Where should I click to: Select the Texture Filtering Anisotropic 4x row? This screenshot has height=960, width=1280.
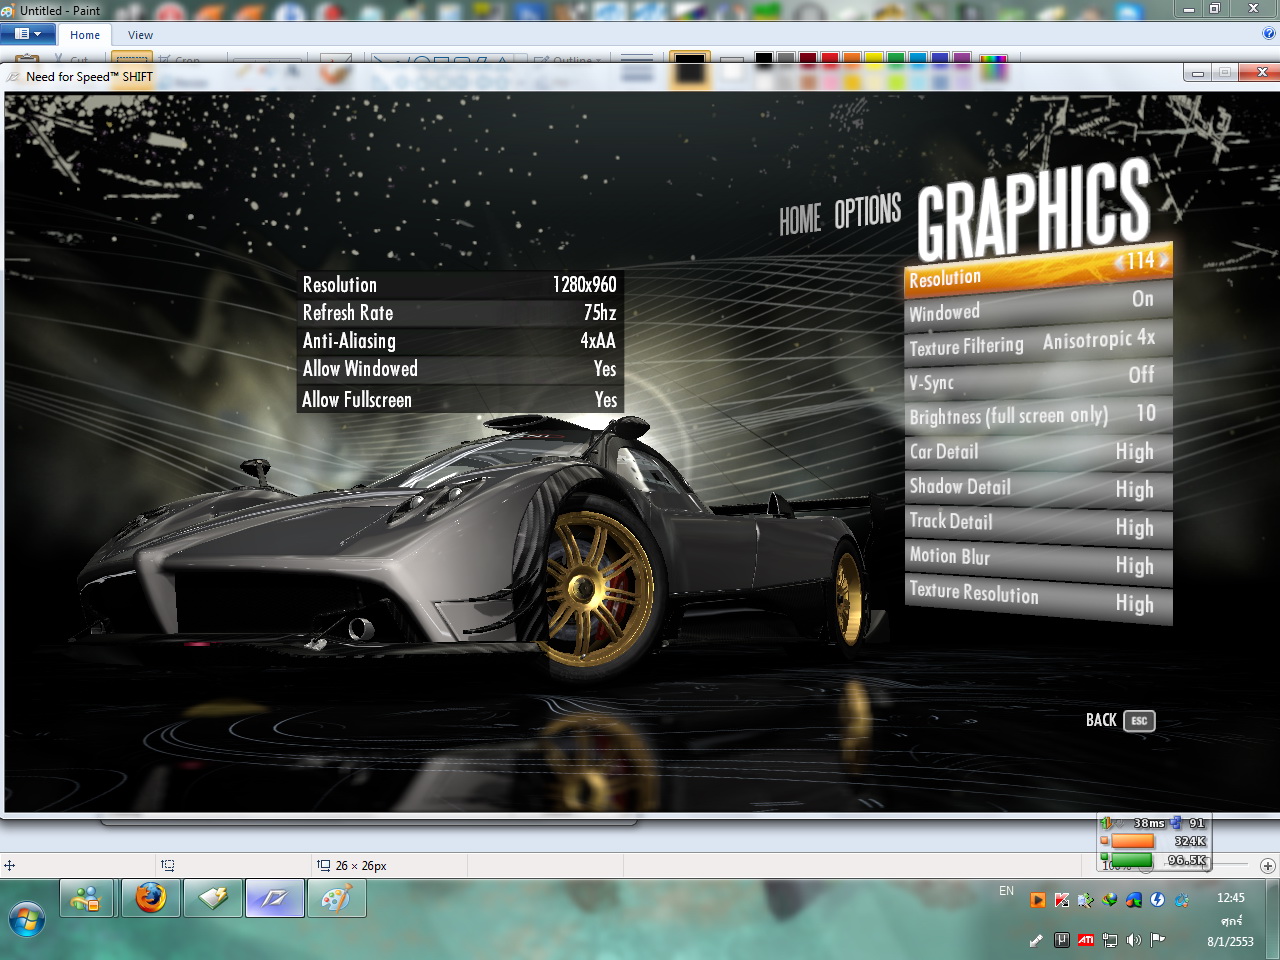(x=1039, y=343)
